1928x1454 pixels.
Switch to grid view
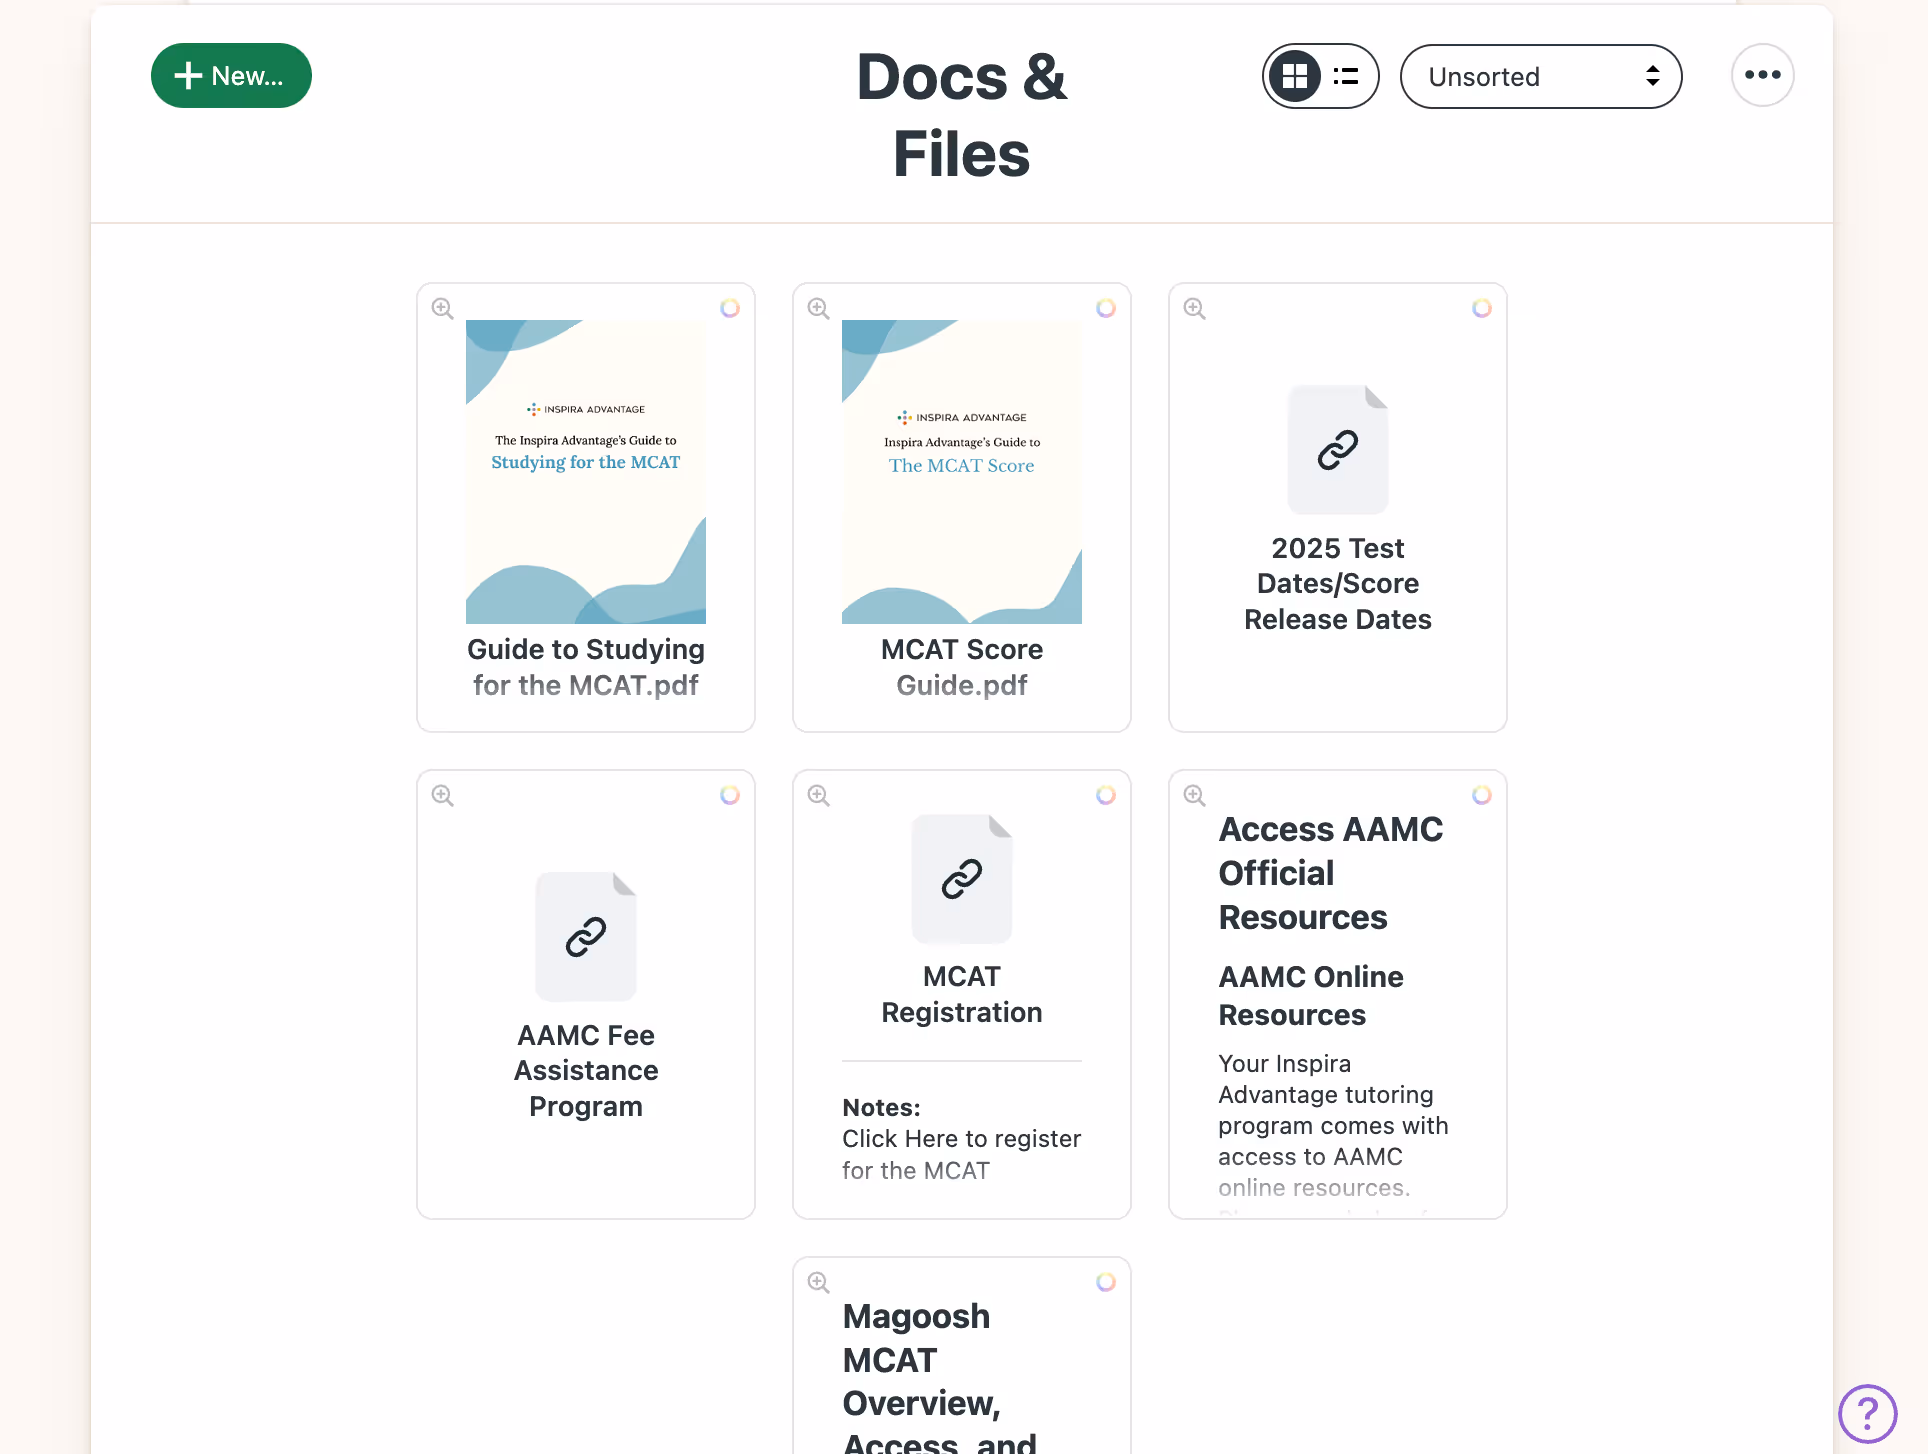point(1294,76)
